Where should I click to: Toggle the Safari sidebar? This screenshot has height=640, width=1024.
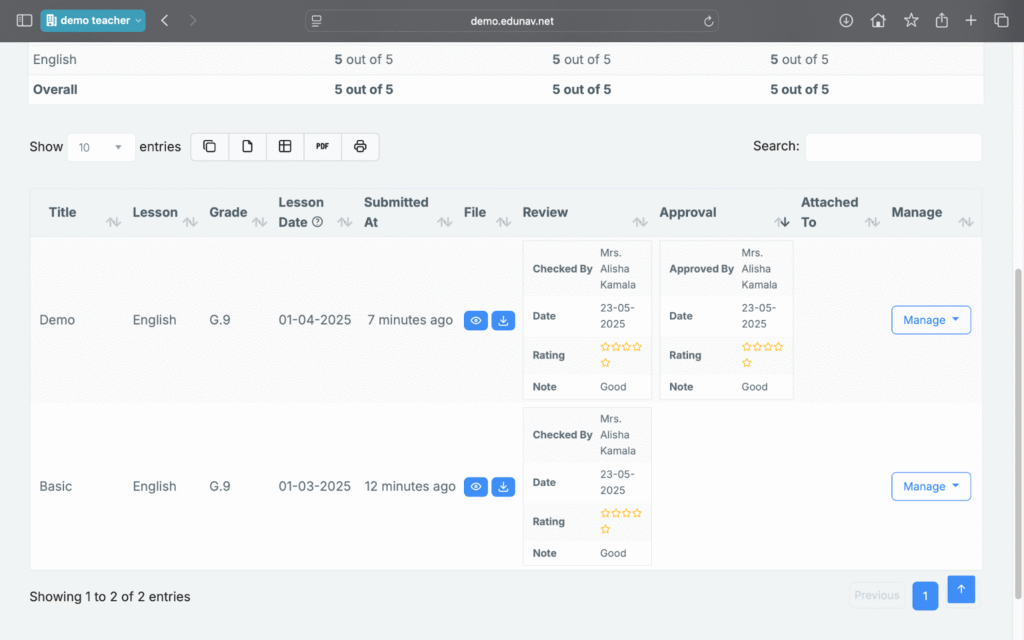click(x=24, y=20)
